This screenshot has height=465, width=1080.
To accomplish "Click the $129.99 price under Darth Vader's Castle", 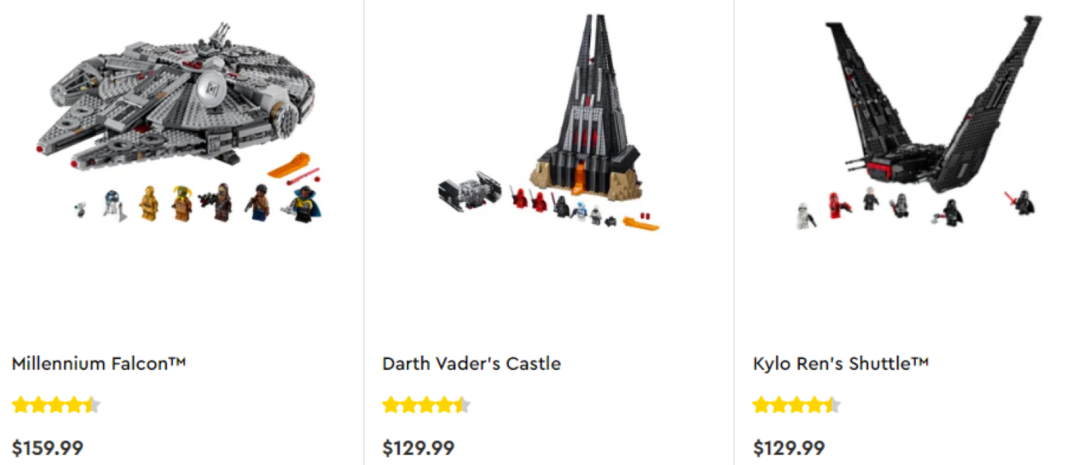I will (x=418, y=448).
